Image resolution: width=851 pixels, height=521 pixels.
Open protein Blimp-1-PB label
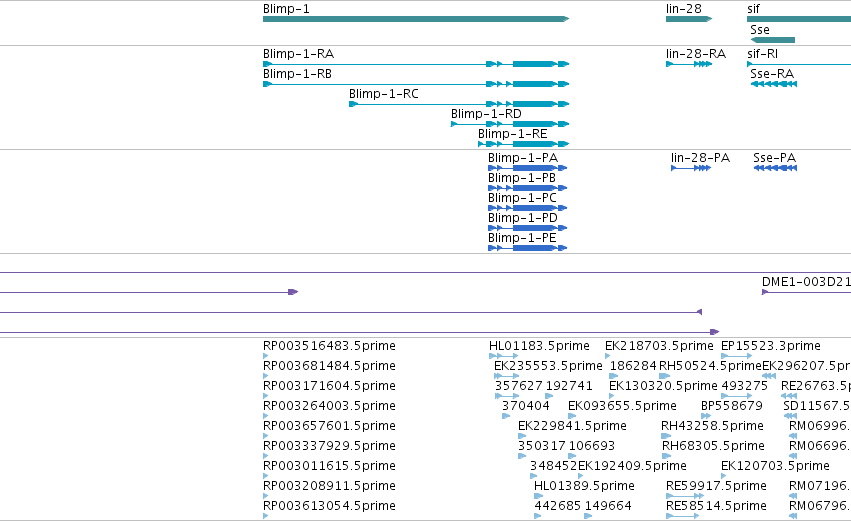(x=522, y=179)
